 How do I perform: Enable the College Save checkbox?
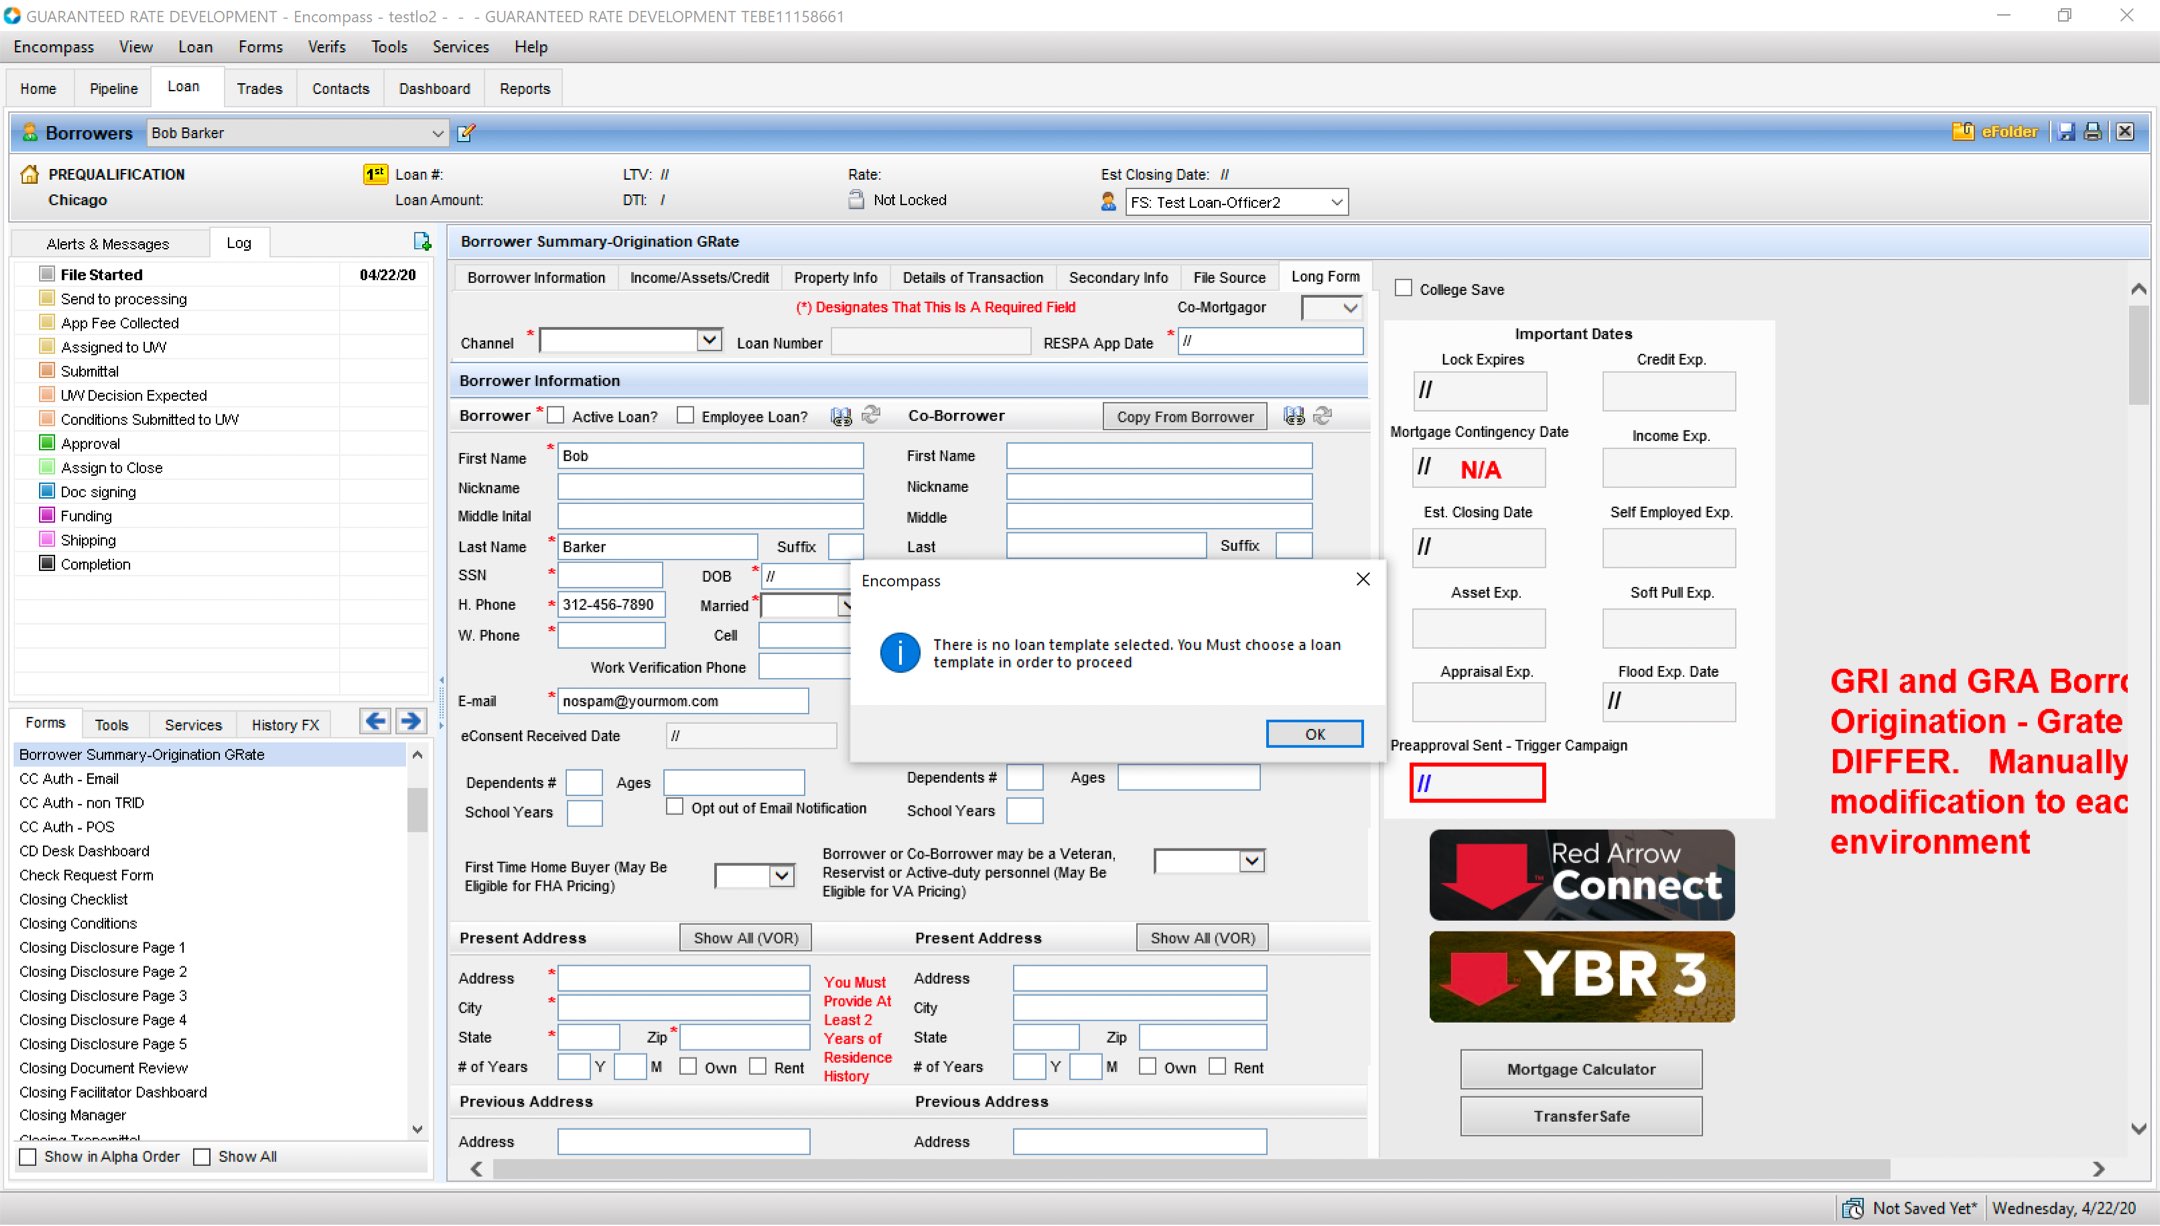point(1404,288)
